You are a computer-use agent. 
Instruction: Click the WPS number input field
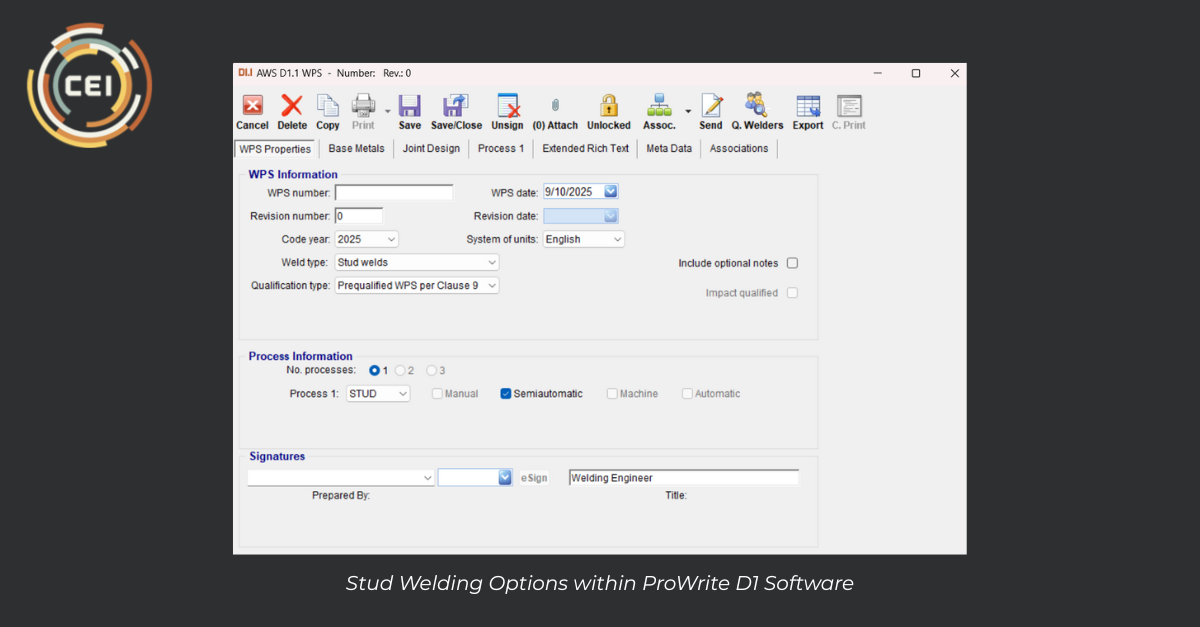tap(394, 193)
